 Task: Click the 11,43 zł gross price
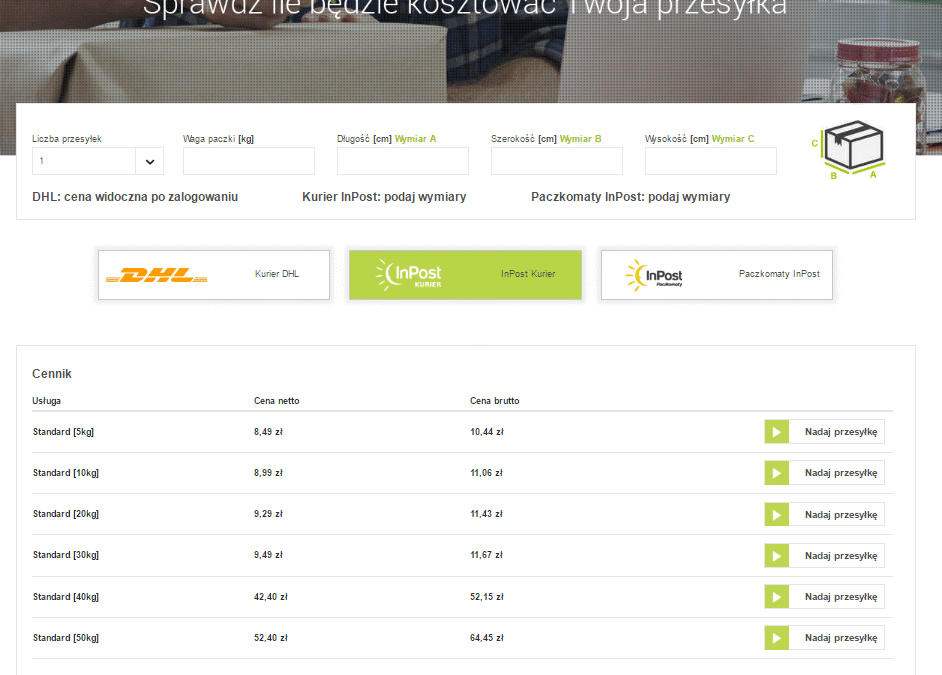(486, 514)
